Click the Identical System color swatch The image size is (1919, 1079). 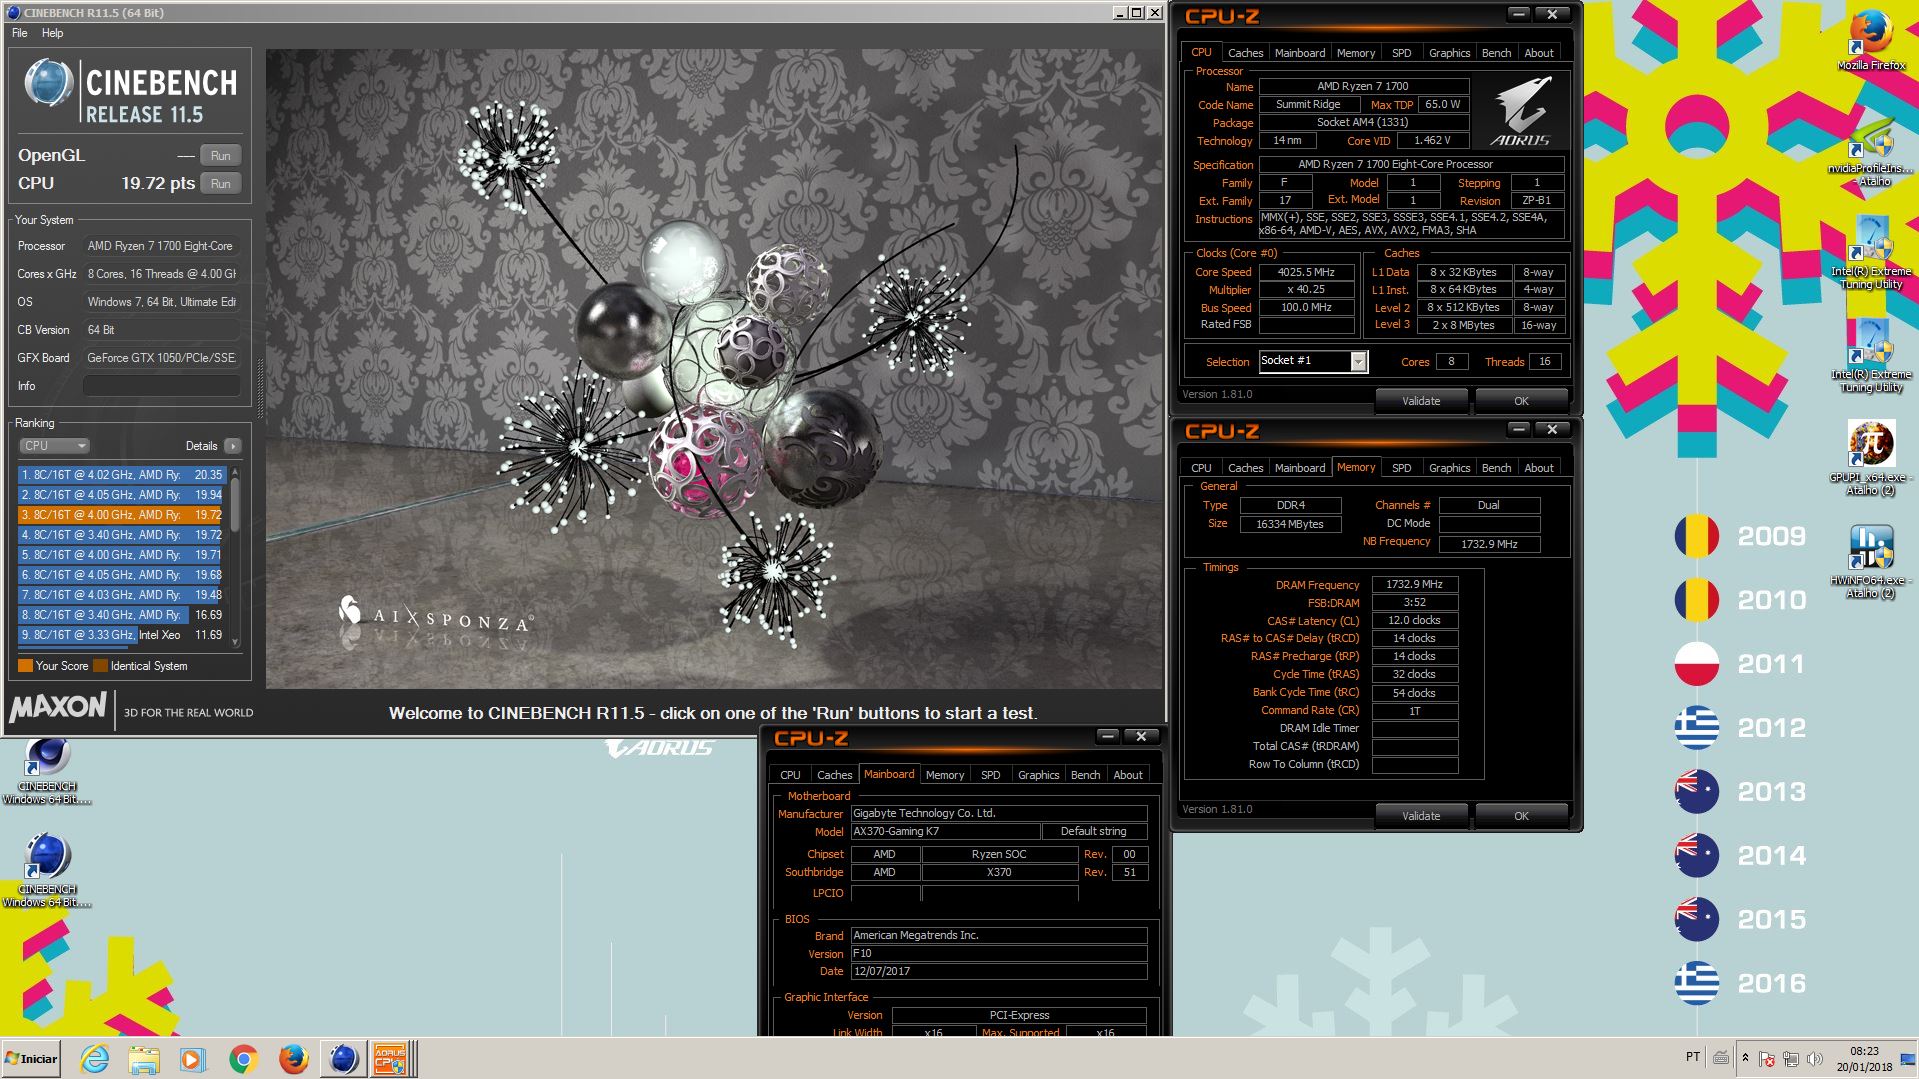tap(100, 666)
